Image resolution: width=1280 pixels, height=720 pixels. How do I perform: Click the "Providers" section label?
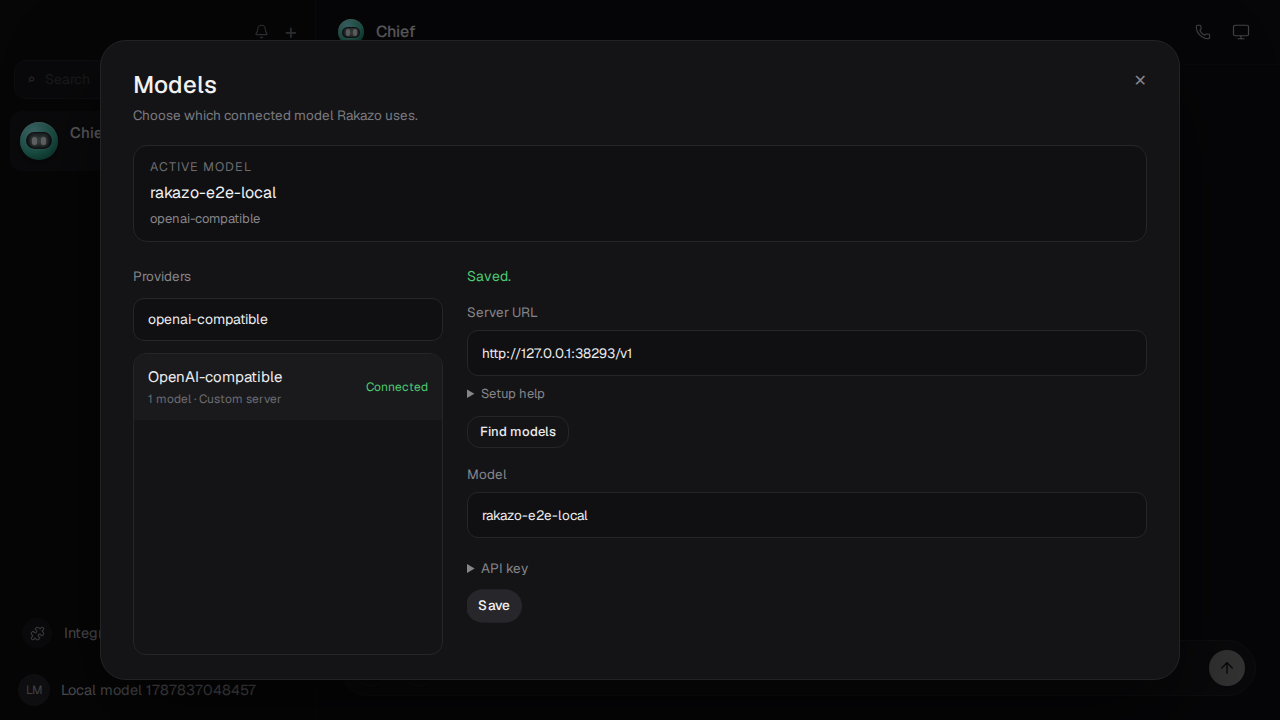point(162,276)
